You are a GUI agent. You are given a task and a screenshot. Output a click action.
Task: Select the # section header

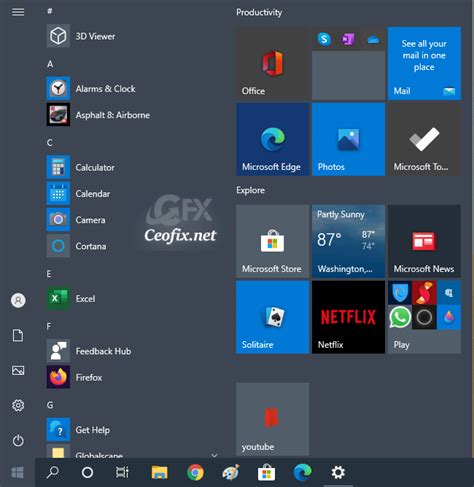[50, 11]
